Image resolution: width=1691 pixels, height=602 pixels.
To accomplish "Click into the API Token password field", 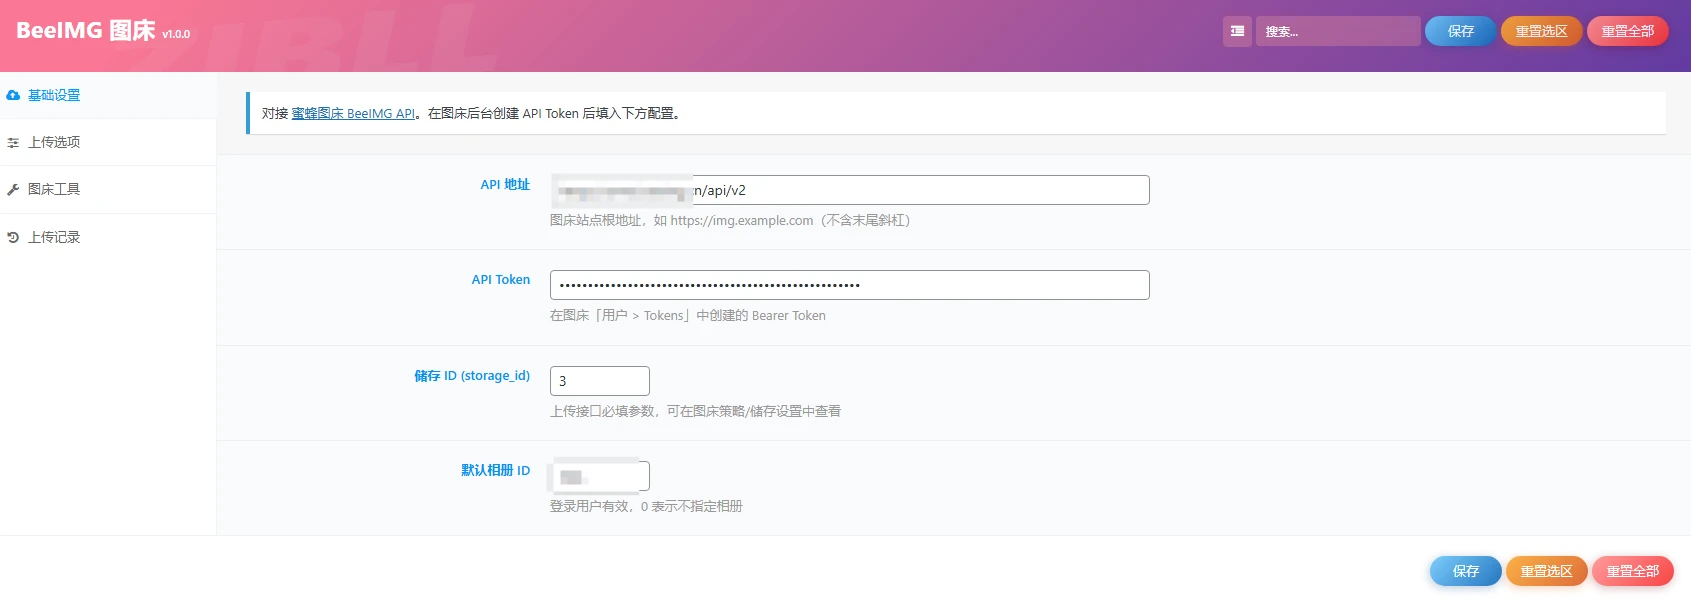I will click(x=850, y=285).
